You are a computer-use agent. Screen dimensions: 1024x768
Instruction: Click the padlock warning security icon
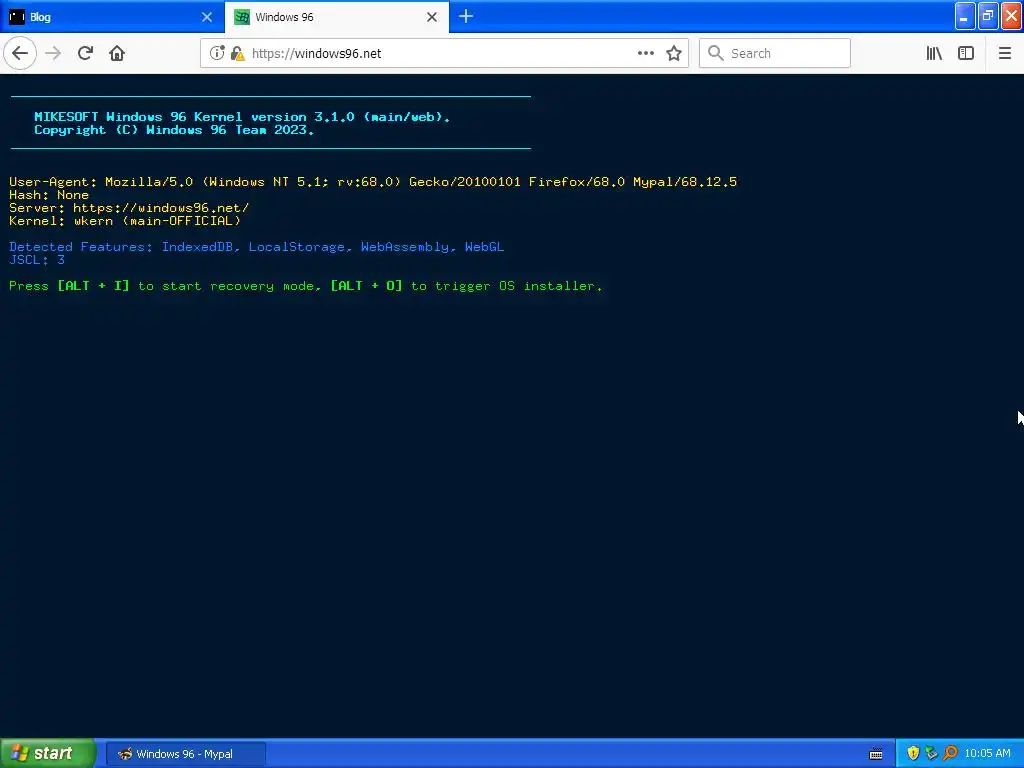point(237,53)
